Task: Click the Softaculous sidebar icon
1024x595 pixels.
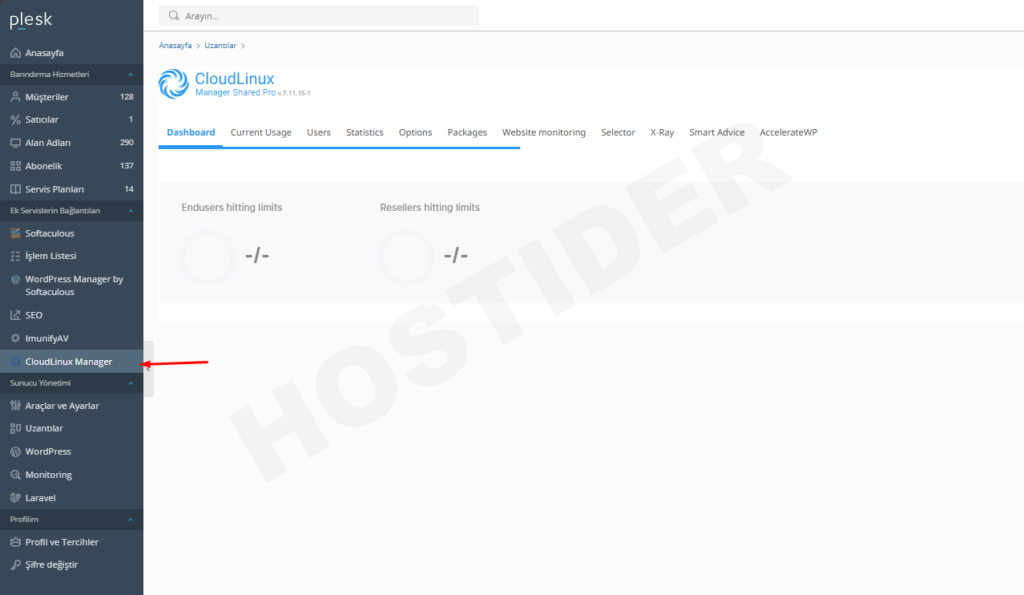Action: tap(15, 233)
